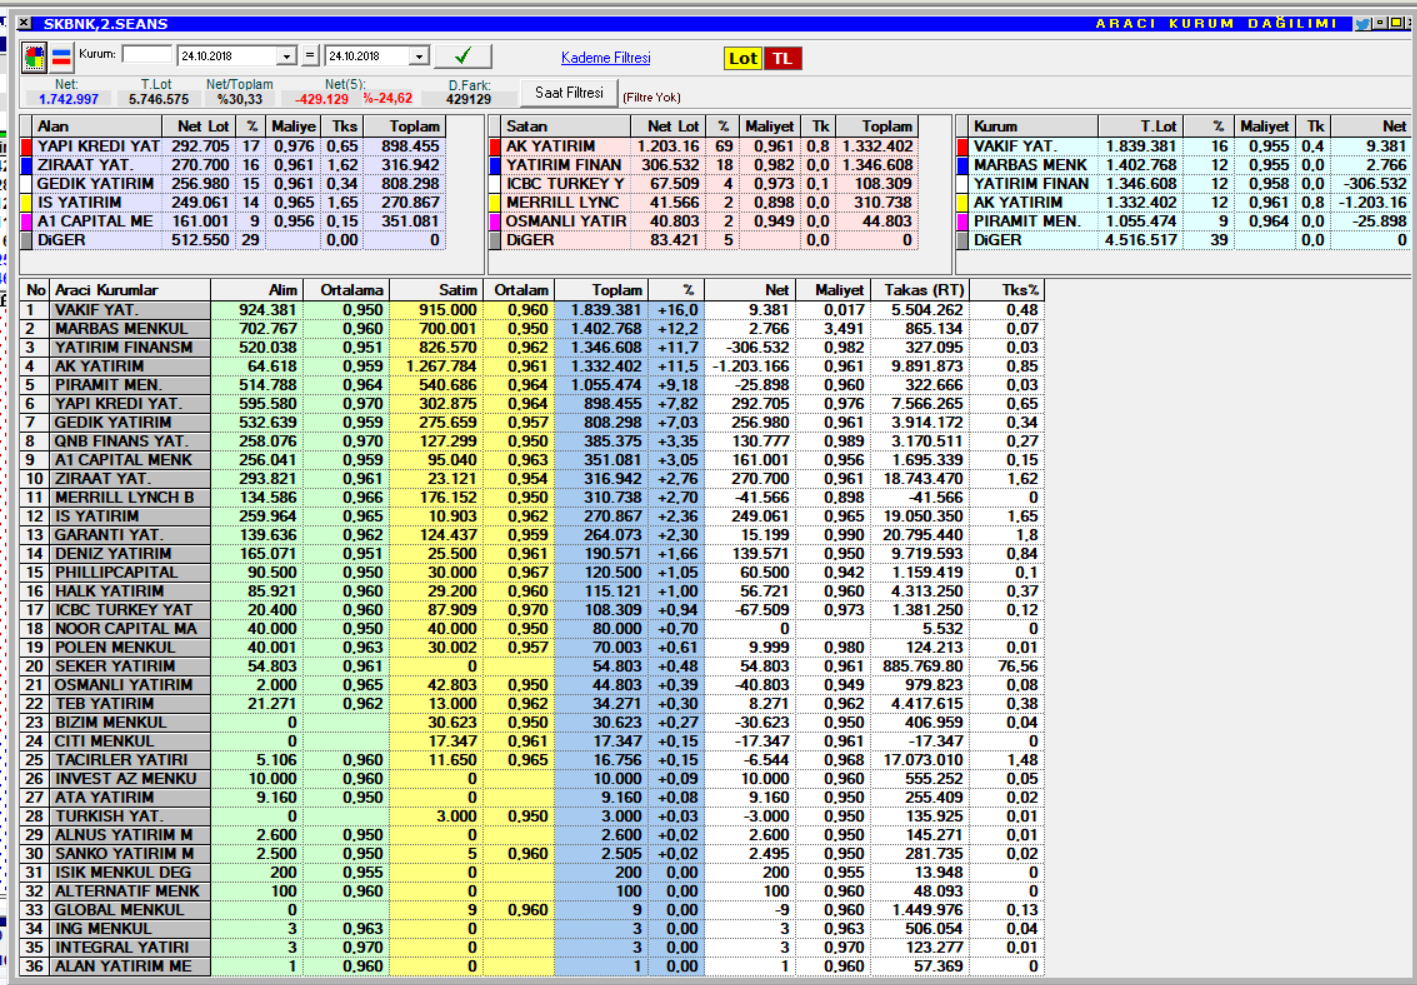The width and height of the screenshot is (1417, 985).
Task: Click red swatch beside YAPI KREDI YAT in Alan
Action: tap(27, 146)
